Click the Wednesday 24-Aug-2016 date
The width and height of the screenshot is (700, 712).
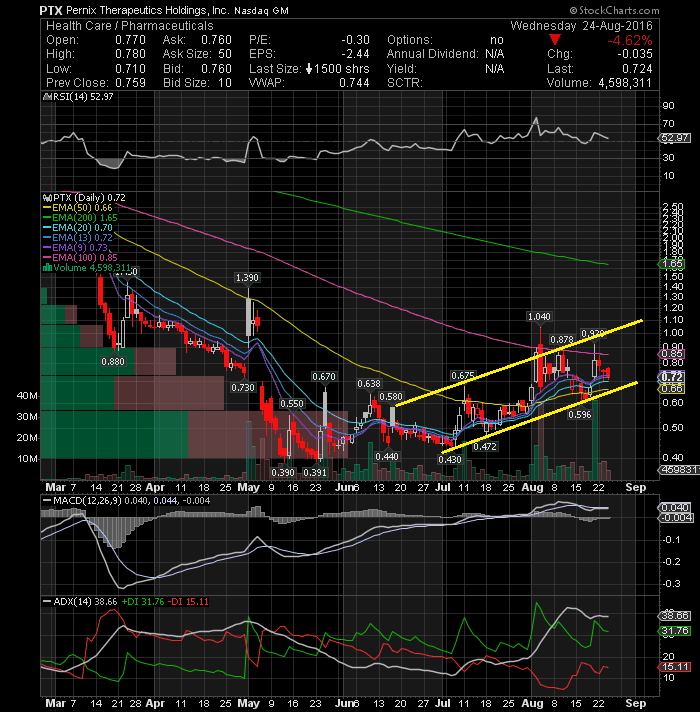(x=581, y=26)
